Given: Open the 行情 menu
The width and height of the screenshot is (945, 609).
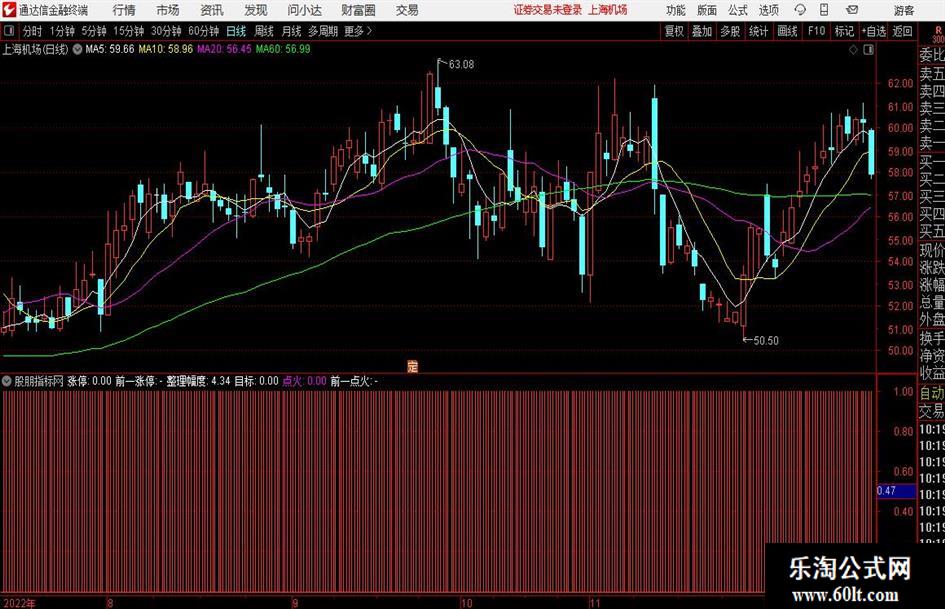Looking at the screenshot, I should [x=124, y=10].
